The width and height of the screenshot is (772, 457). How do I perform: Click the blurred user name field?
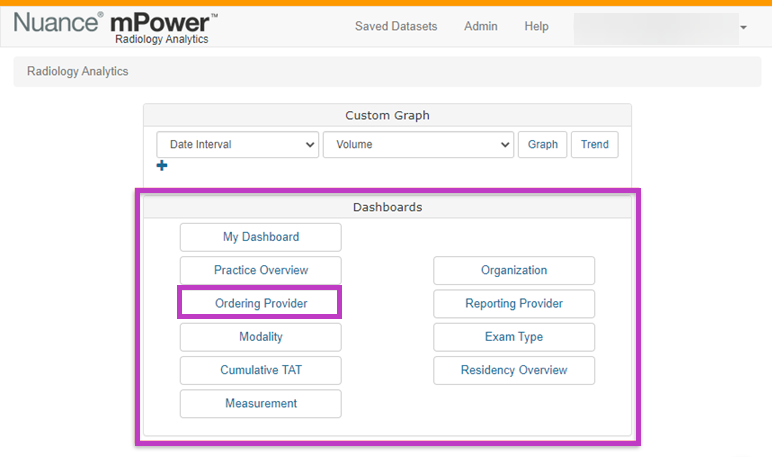point(656,29)
